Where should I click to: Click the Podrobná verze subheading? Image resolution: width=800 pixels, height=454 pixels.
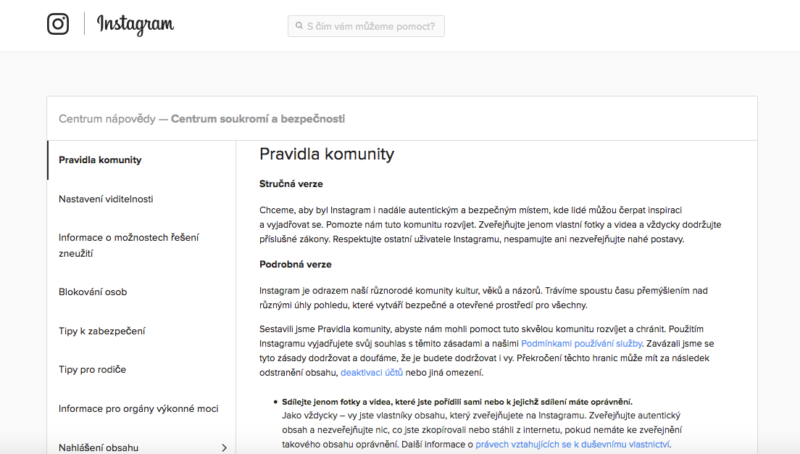click(x=295, y=265)
